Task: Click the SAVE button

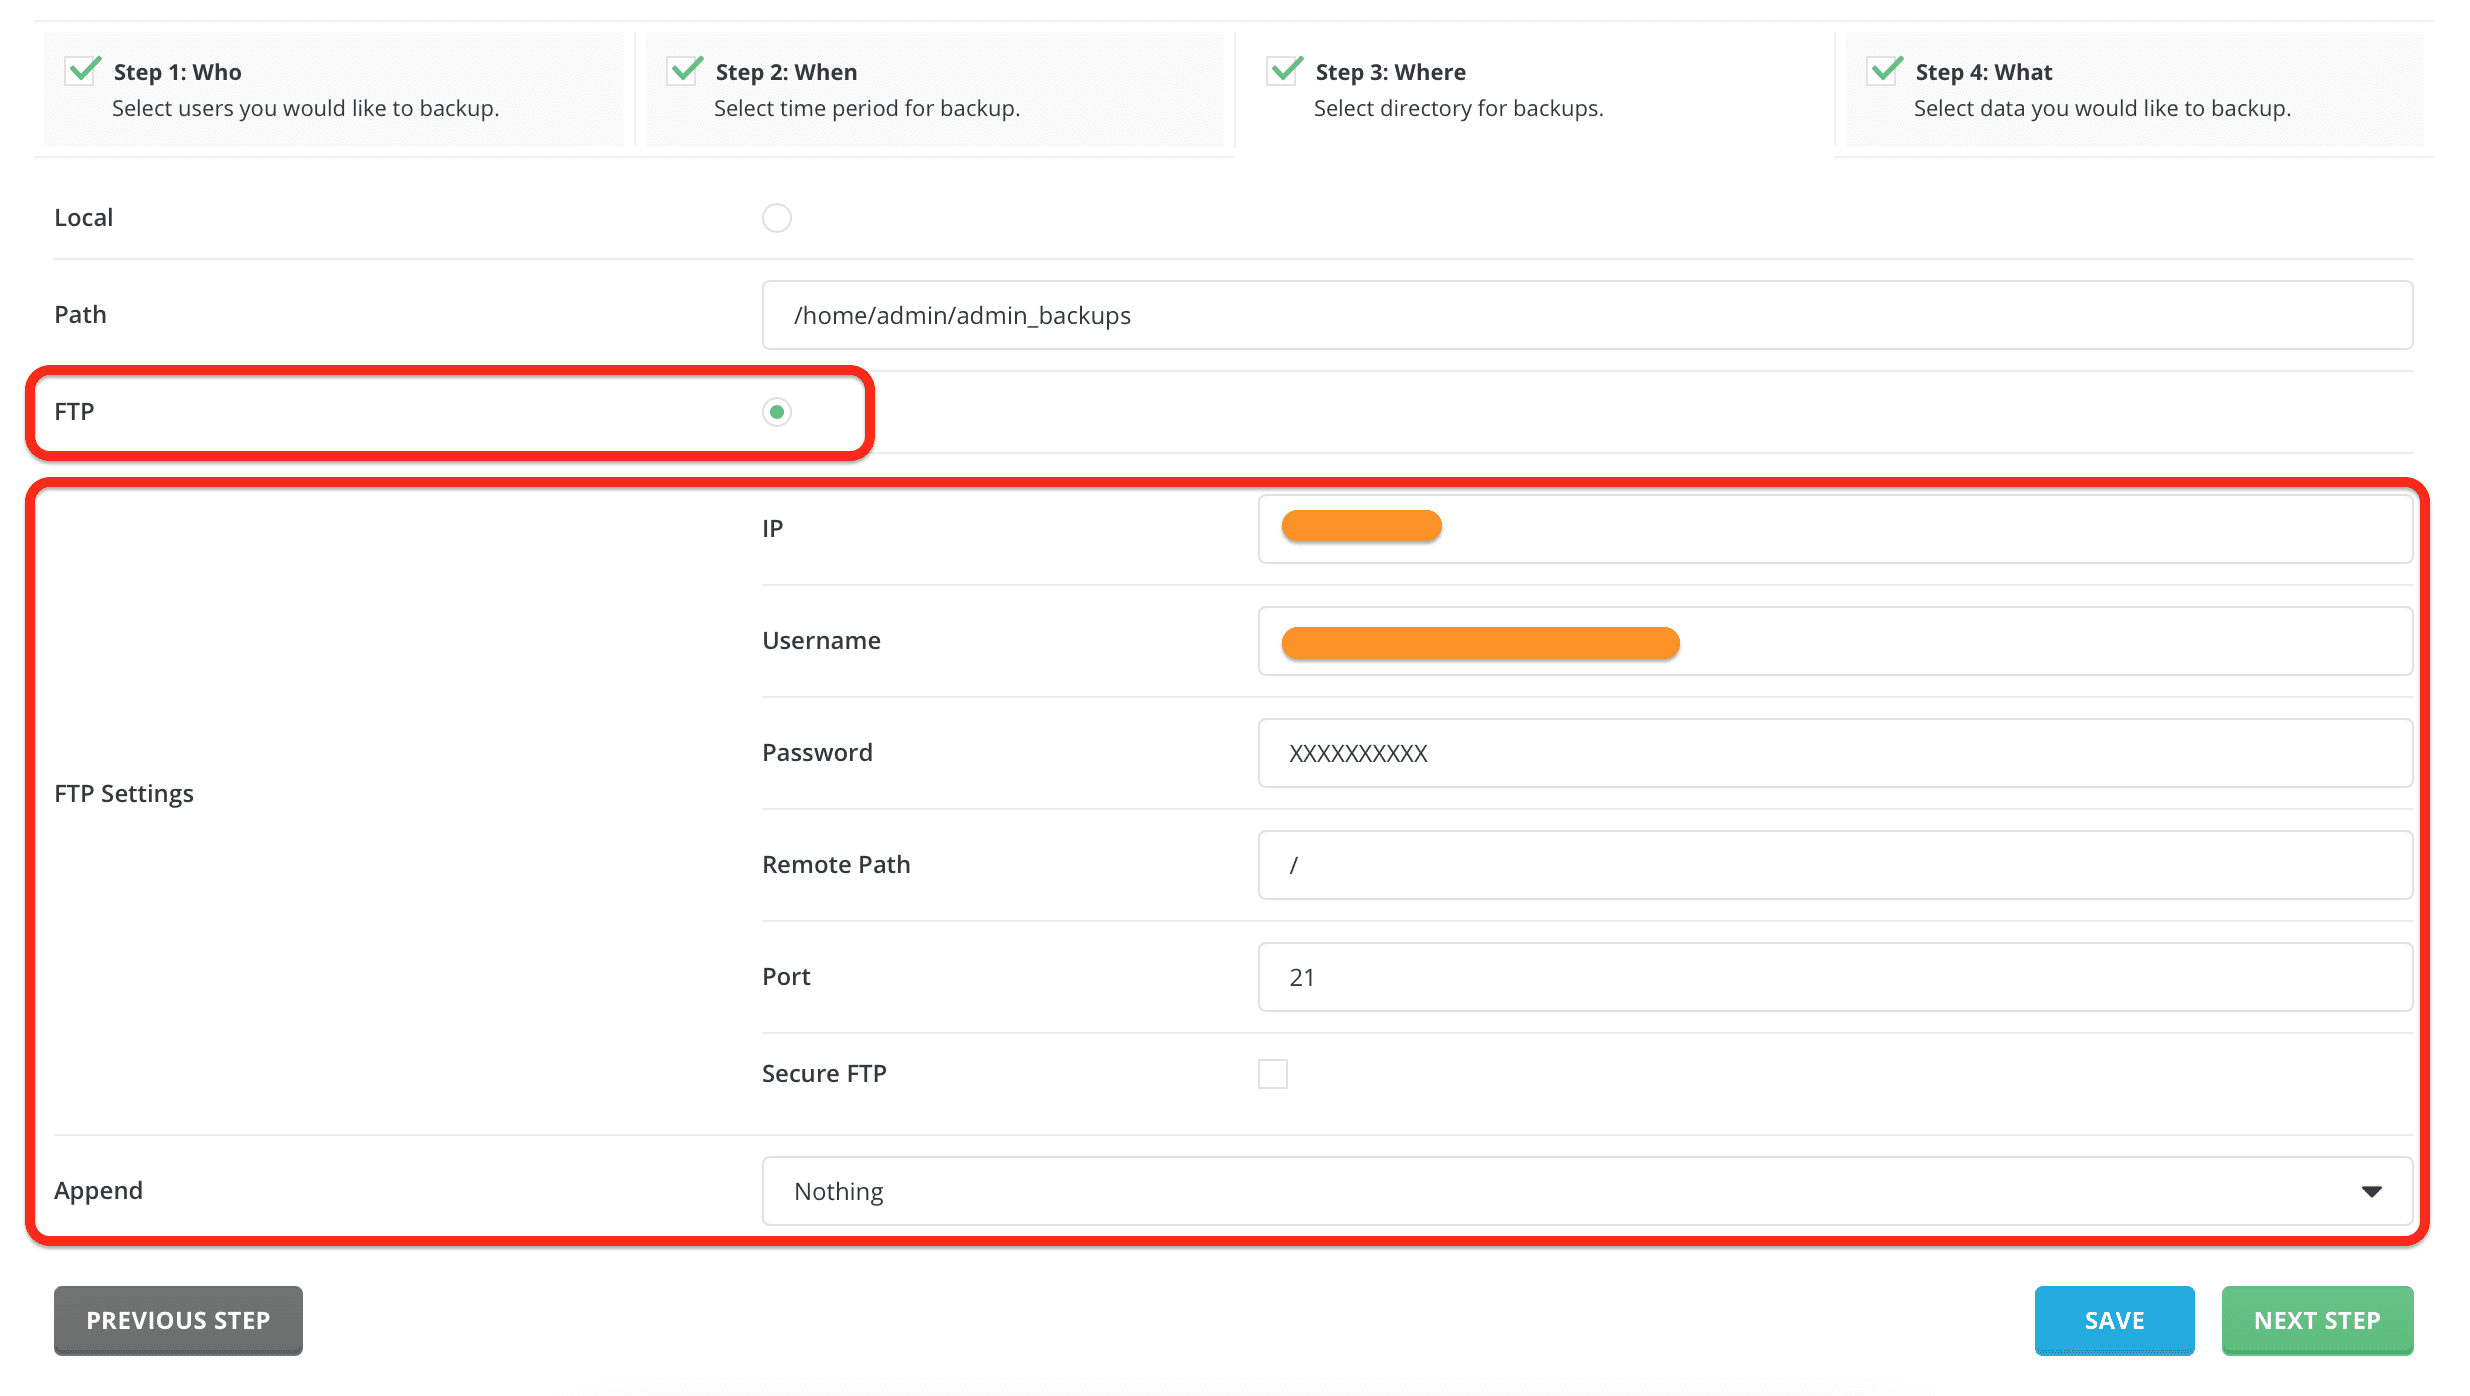Action: pyautogui.click(x=2114, y=1320)
